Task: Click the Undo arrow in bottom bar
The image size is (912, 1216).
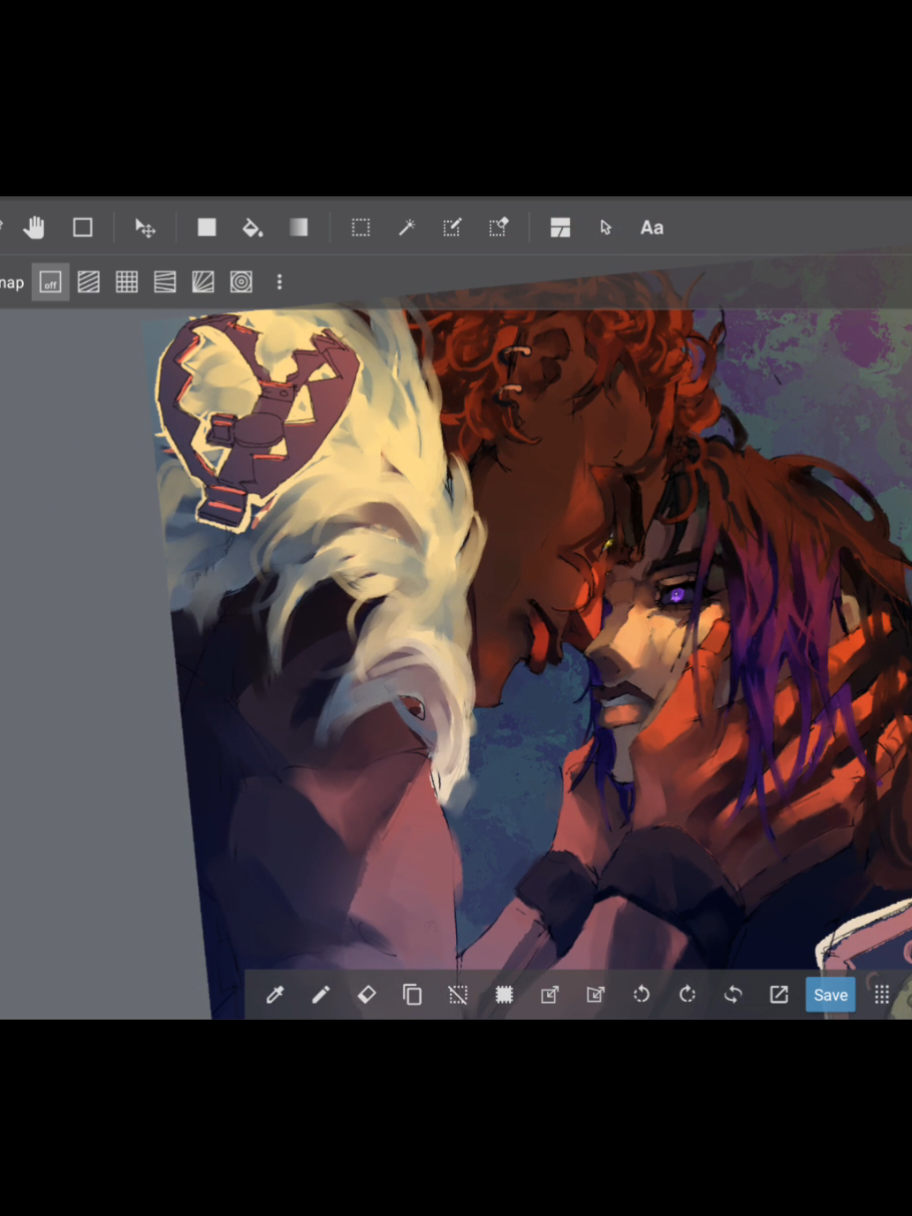Action: (x=641, y=995)
